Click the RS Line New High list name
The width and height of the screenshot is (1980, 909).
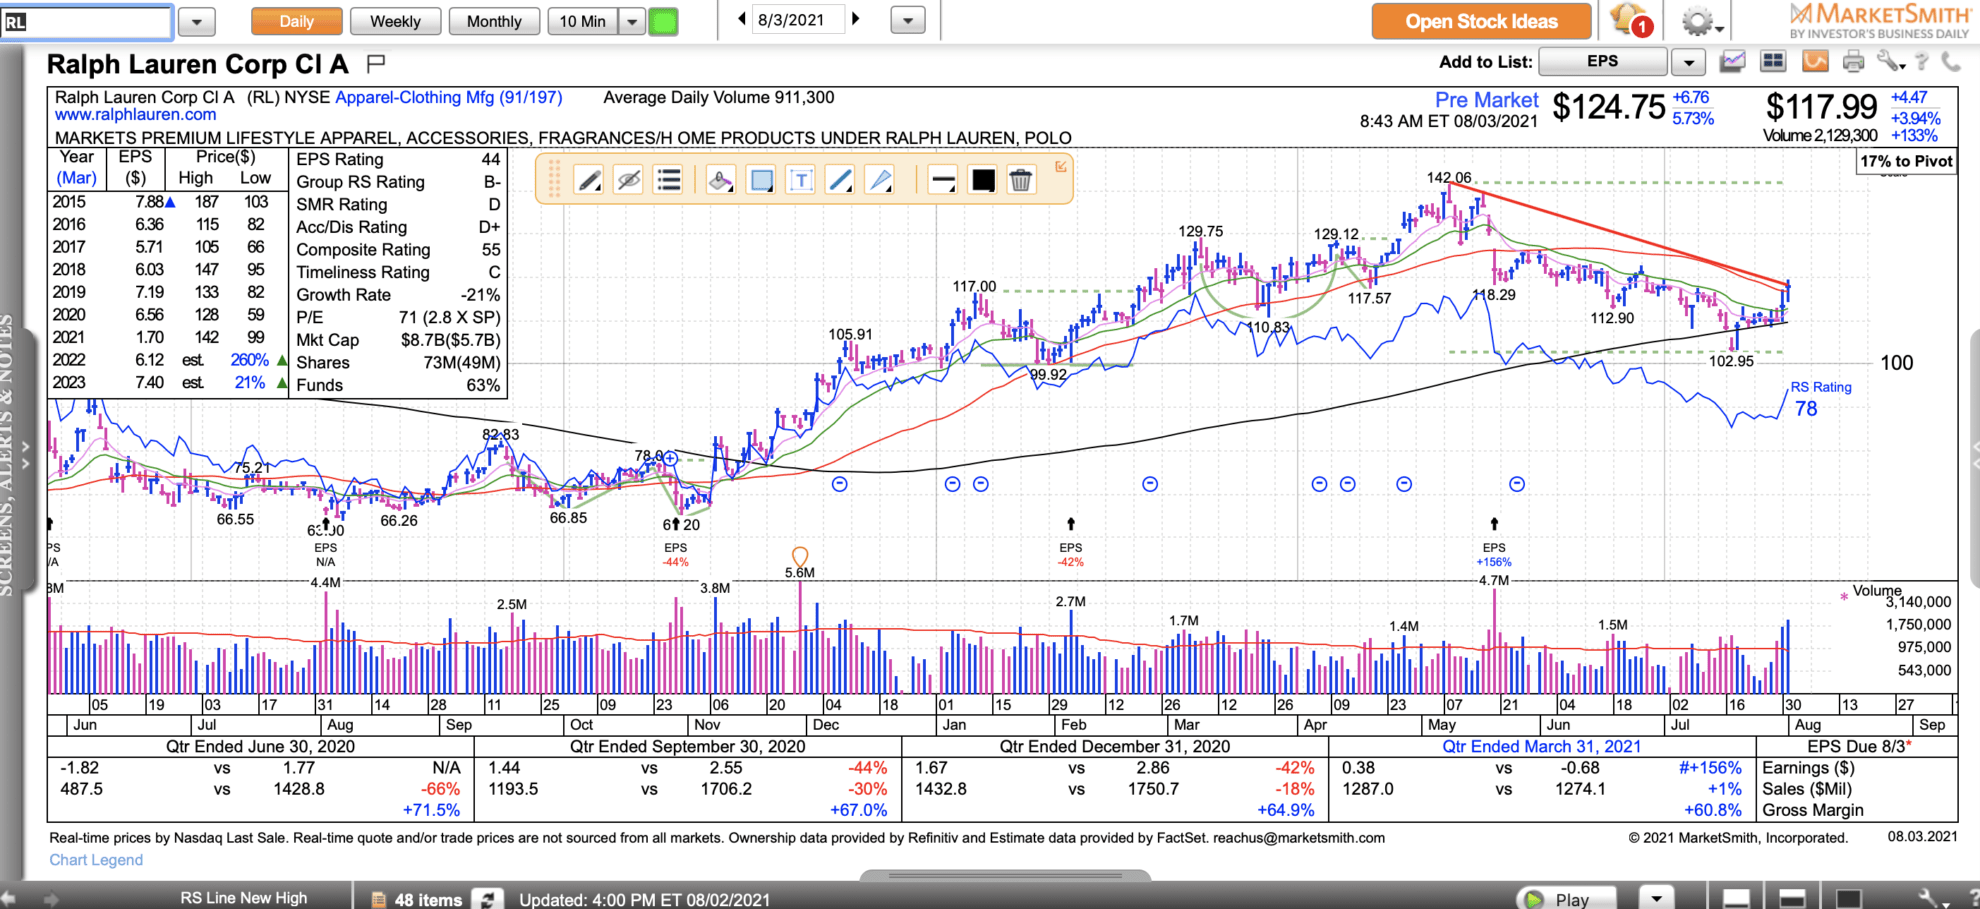[x=244, y=898]
